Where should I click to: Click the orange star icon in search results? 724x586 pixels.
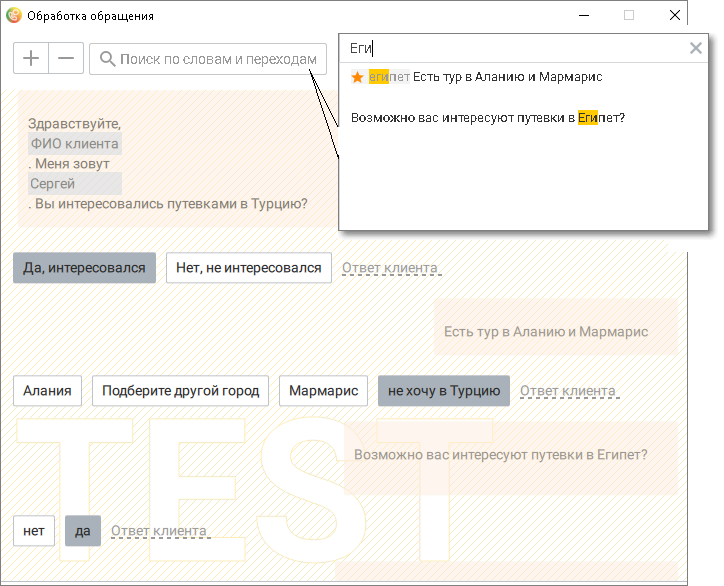click(357, 77)
